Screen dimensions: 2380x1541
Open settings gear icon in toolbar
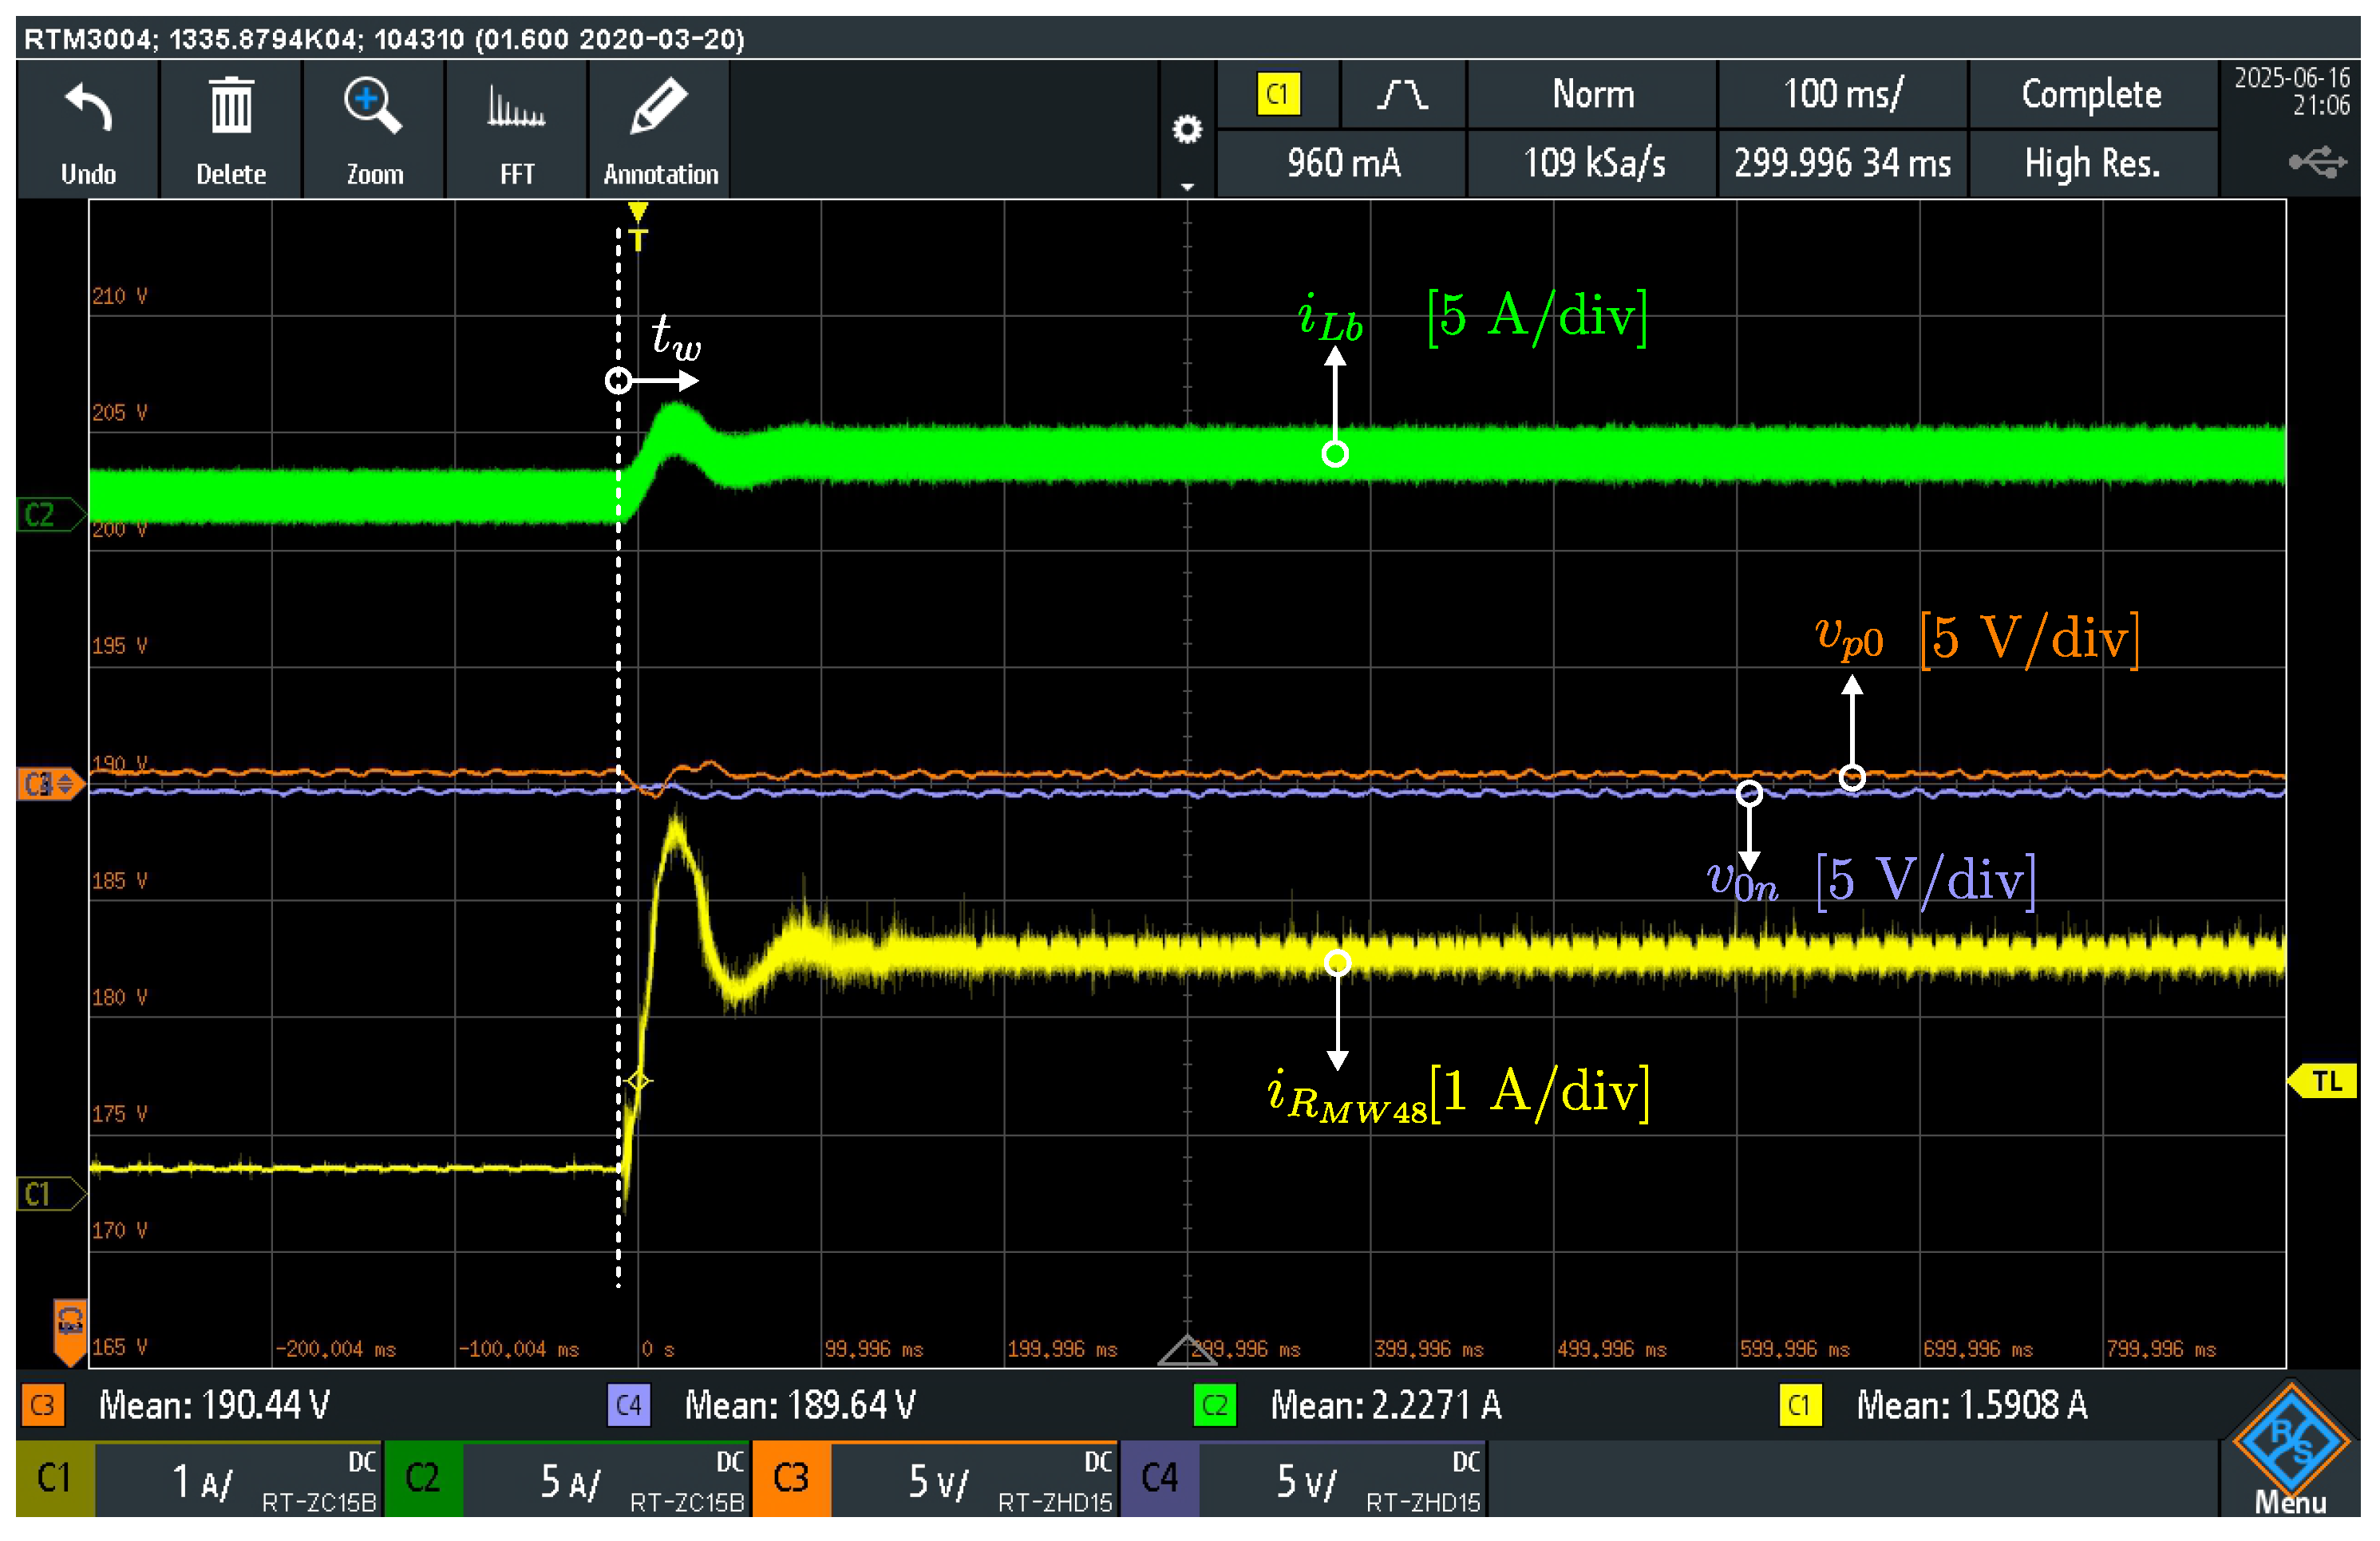coord(1186,130)
